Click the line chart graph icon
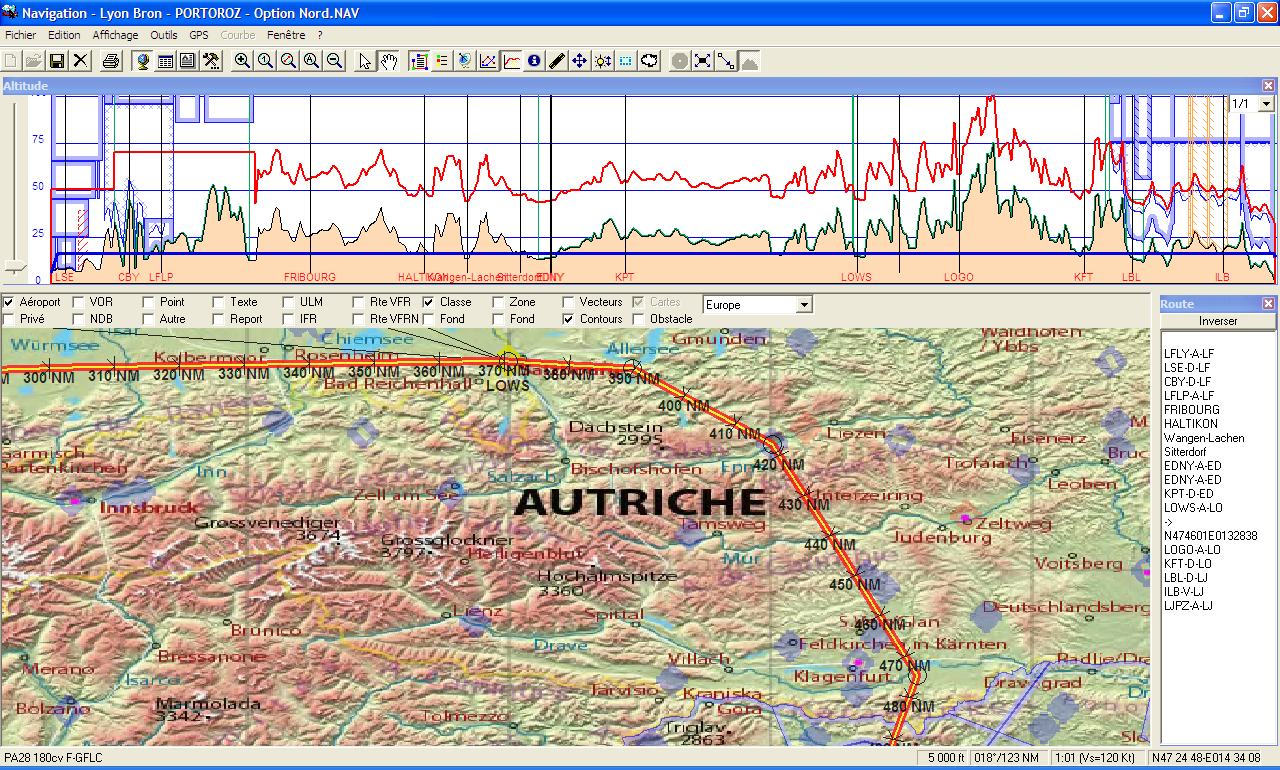Screen dimensions: 1280x770 [488, 61]
